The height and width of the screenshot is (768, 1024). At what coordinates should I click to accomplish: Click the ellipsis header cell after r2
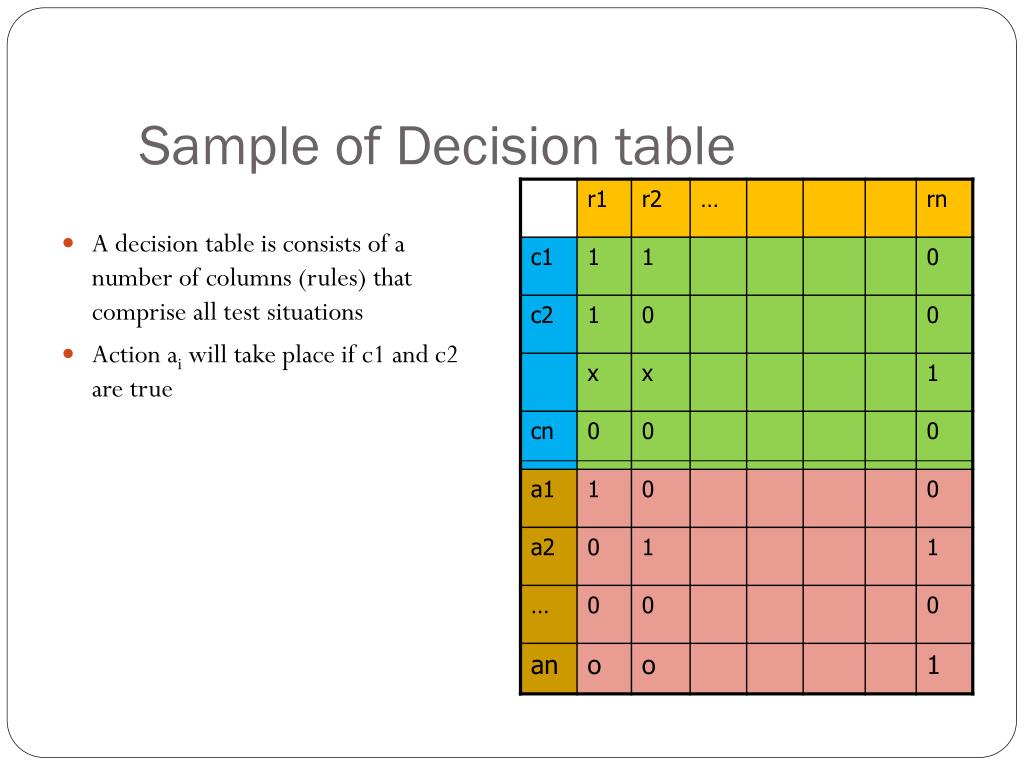click(x=718, y=208)
